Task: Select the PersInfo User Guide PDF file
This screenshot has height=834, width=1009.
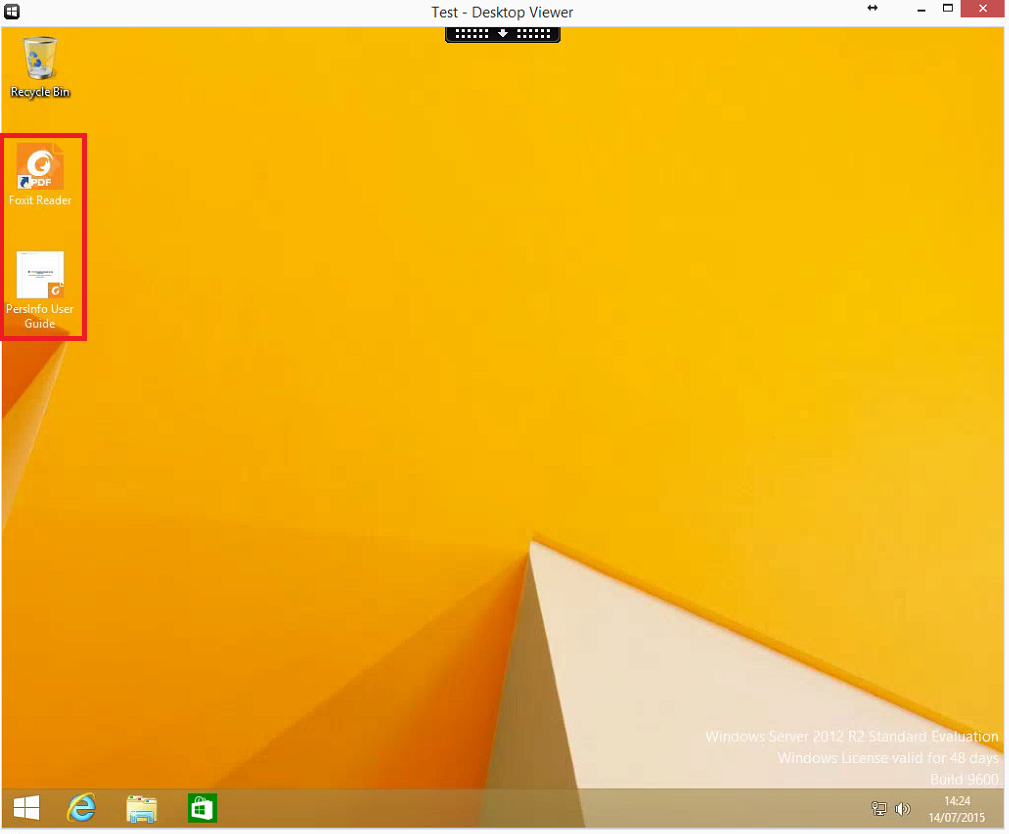Action: [x=40, y=290]
